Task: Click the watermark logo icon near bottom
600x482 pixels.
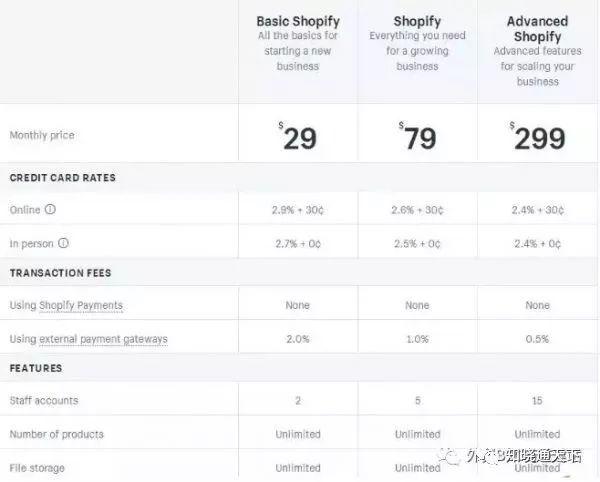Action: (x=450, y=456)
